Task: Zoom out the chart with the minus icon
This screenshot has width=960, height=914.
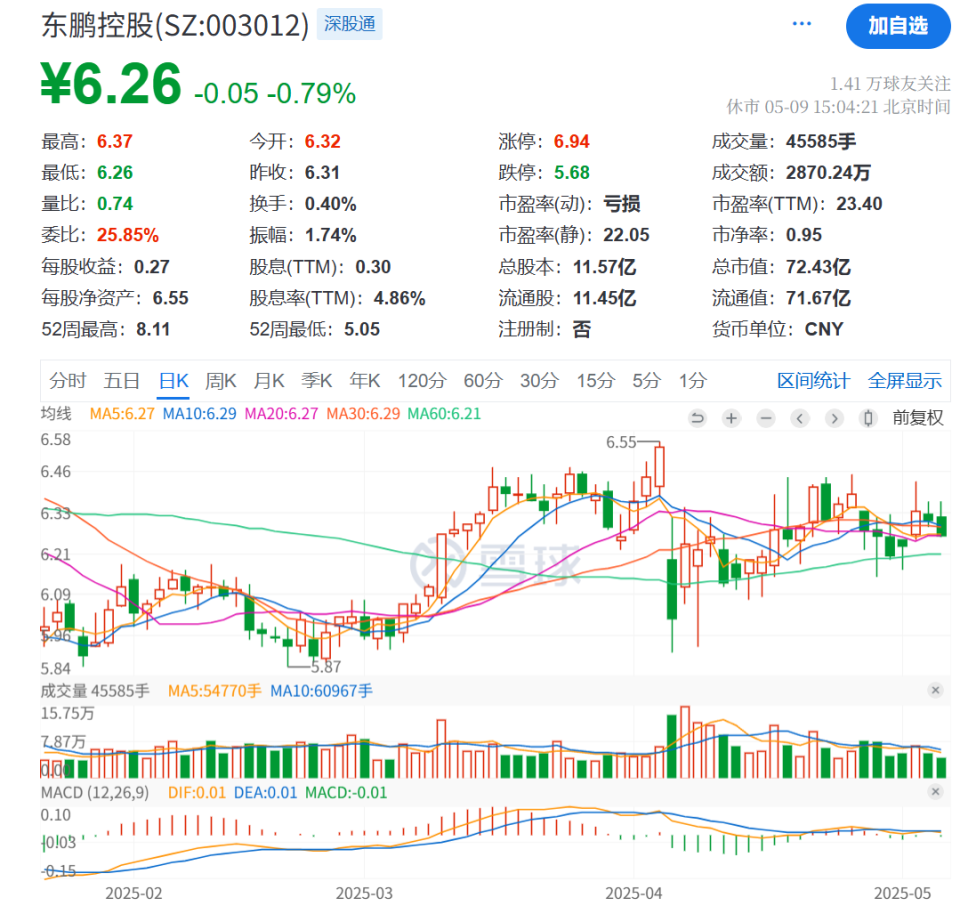Action: [x=765, y=418]
